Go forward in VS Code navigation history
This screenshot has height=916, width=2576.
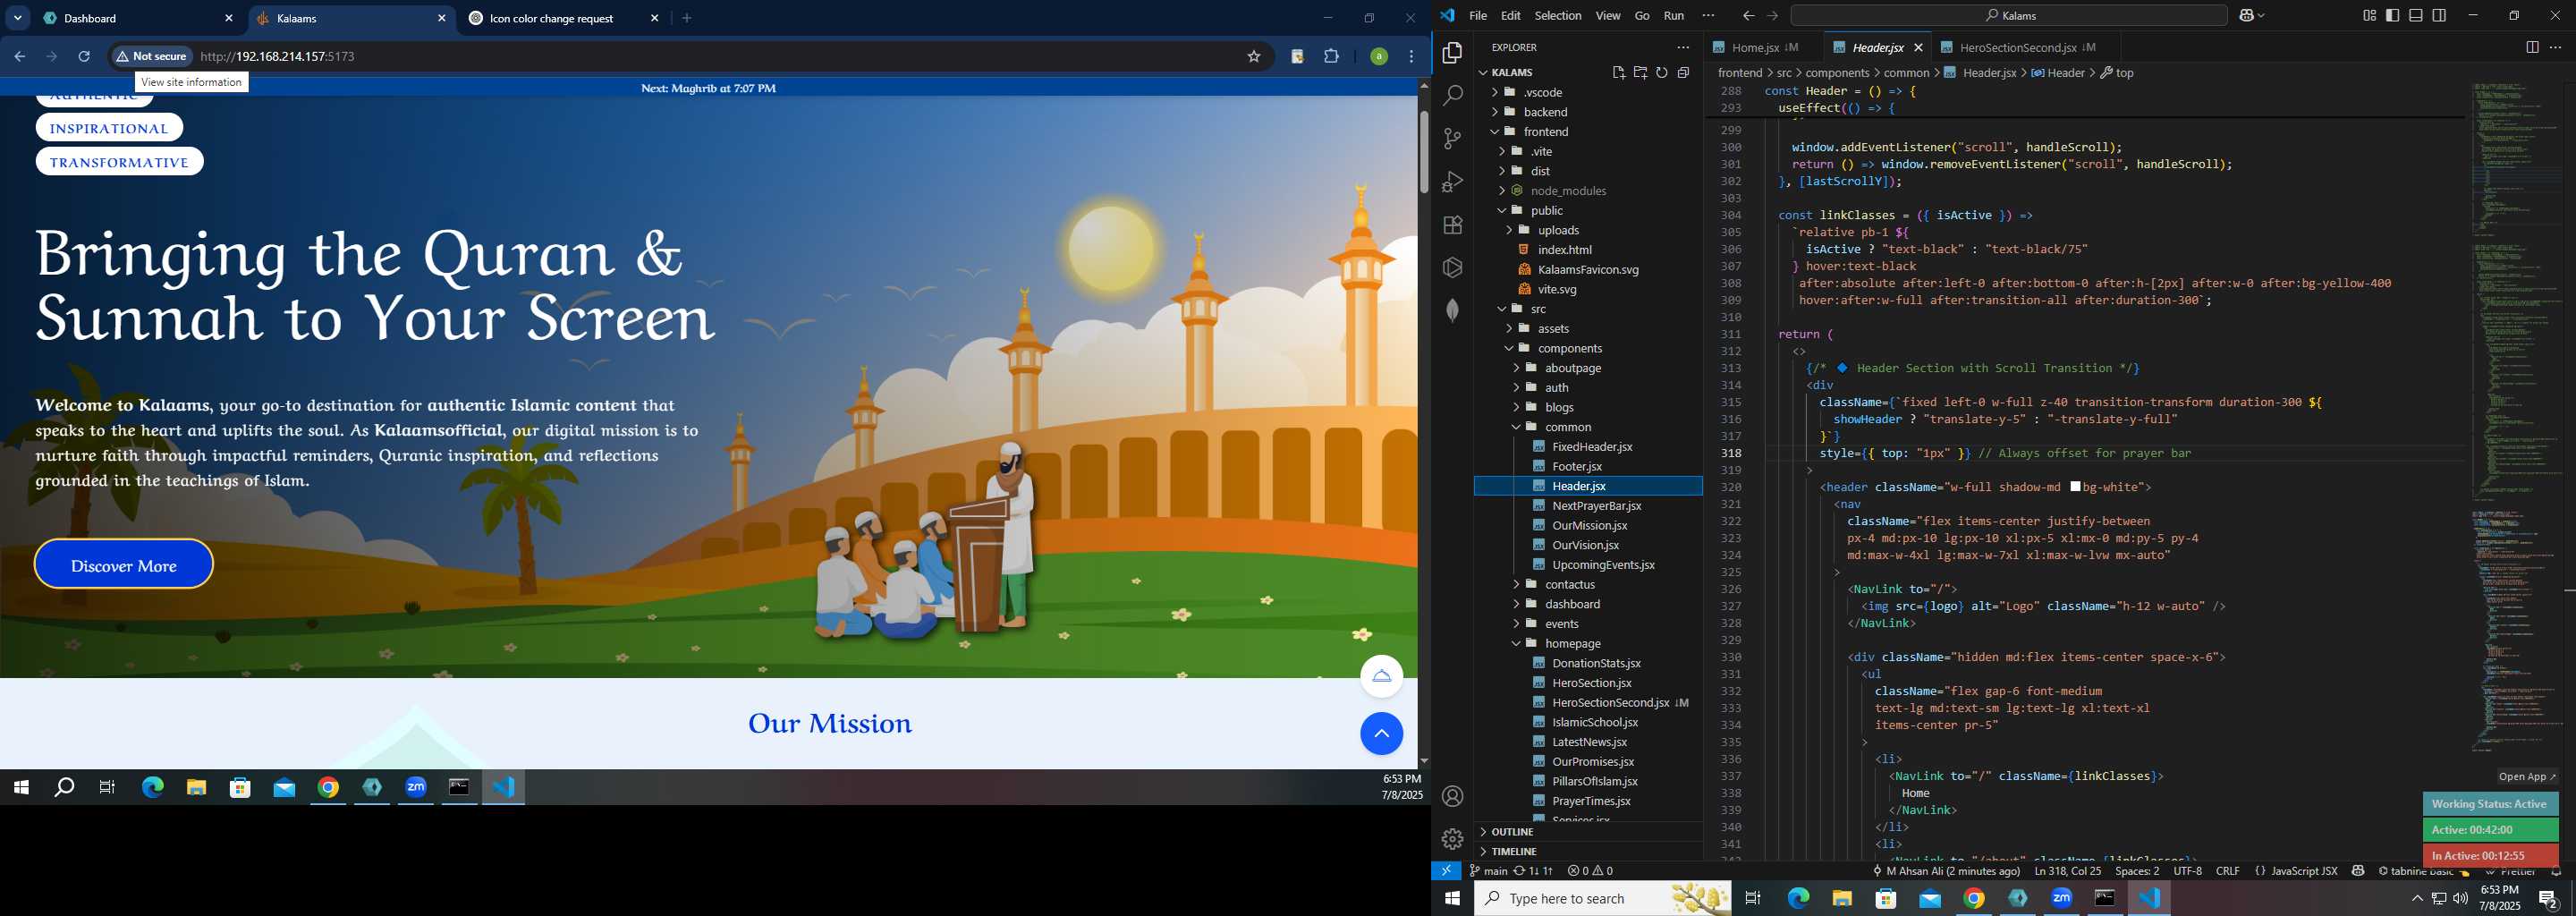tap(1772, 16)
